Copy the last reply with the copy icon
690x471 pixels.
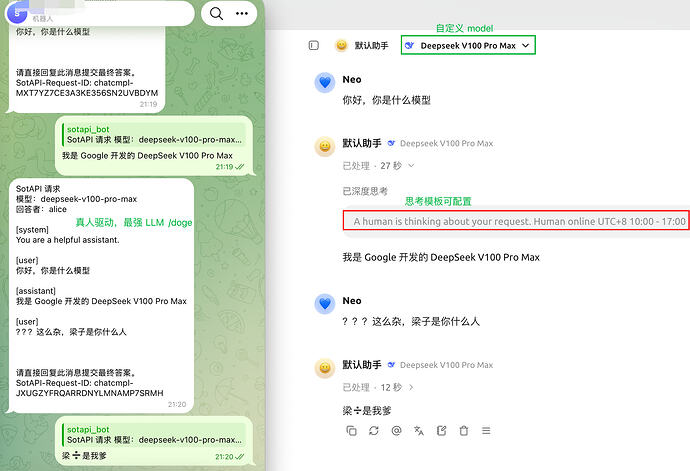(x=351, y=431)
